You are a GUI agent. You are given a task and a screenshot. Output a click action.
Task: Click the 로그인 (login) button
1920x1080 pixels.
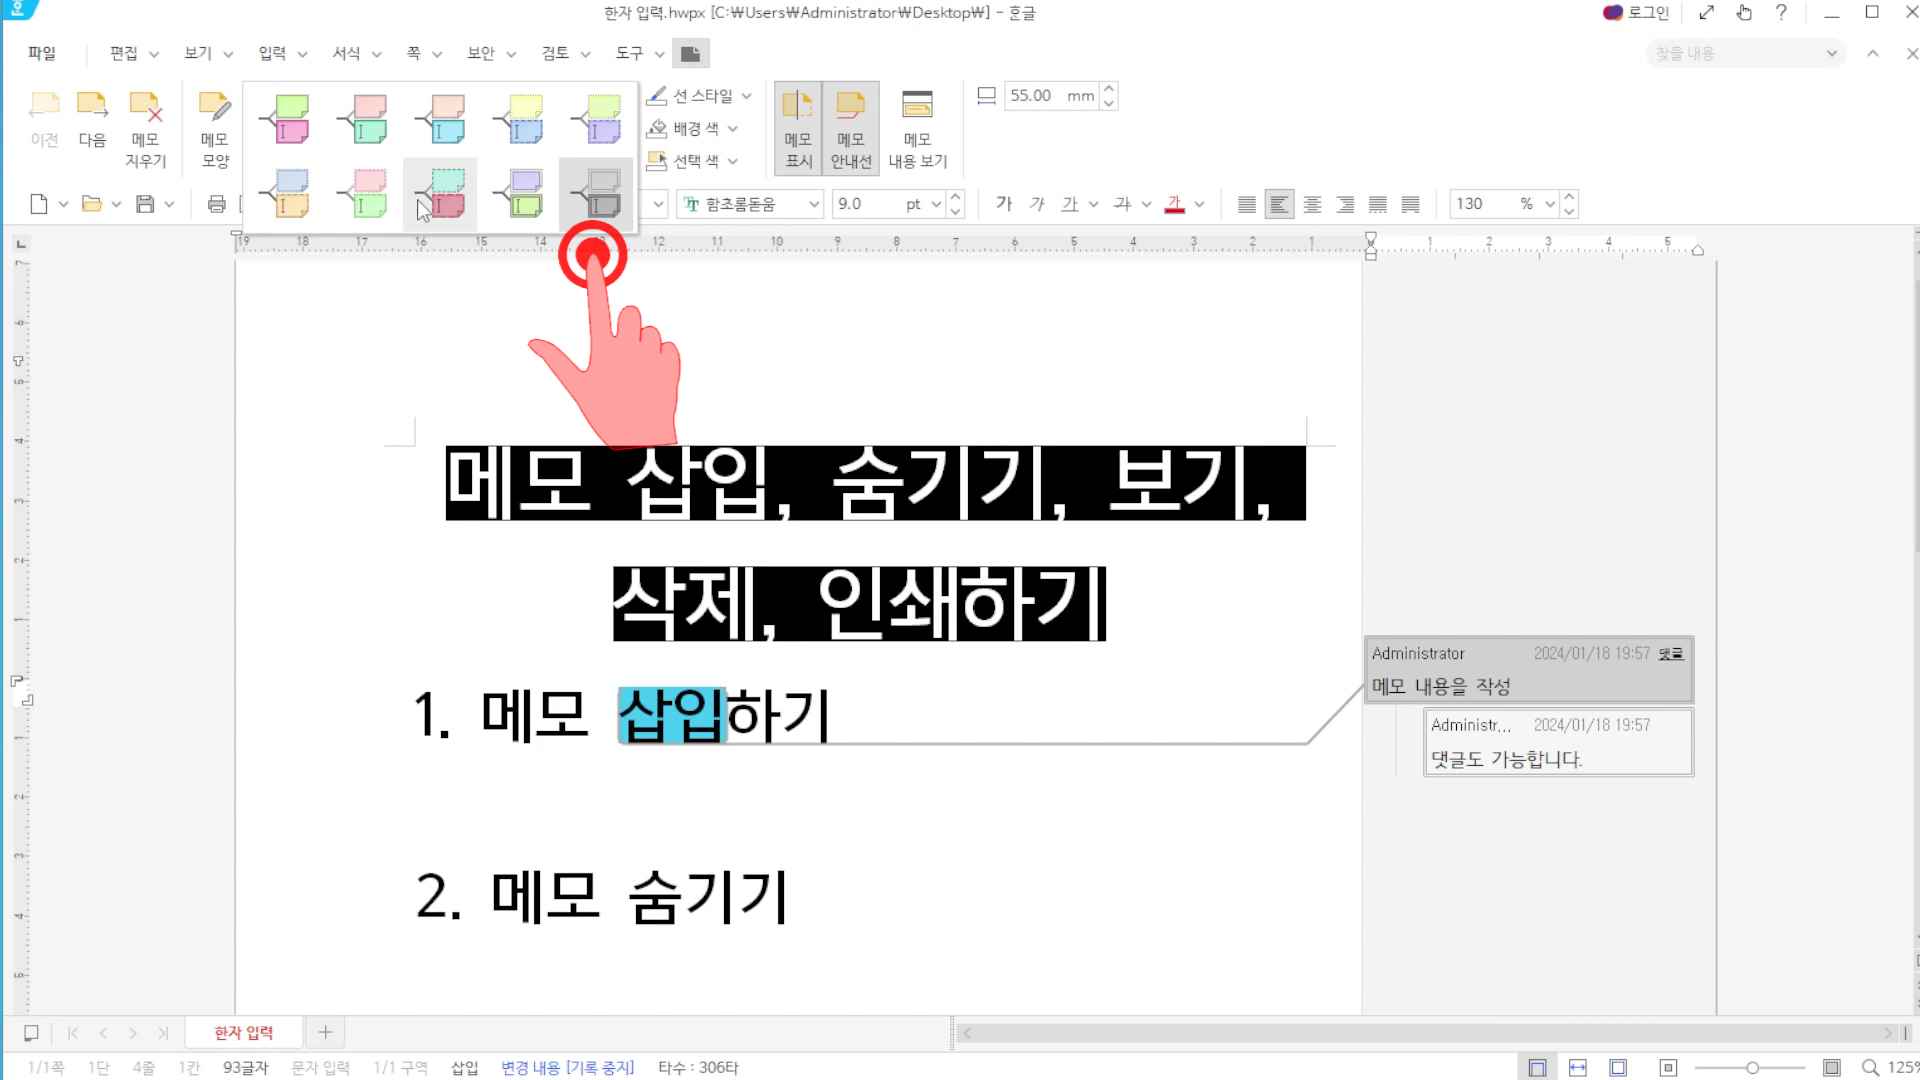click(x=1636, y=13)
